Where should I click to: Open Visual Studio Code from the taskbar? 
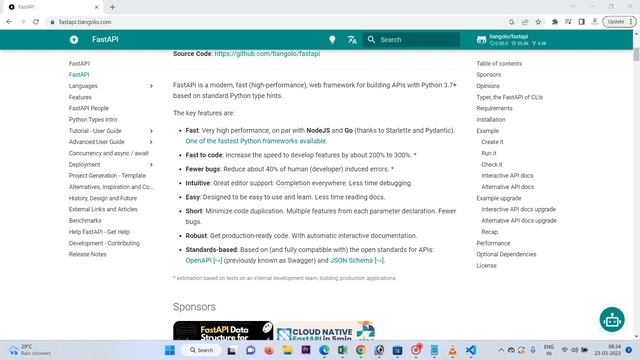click(x=471, y=350)
